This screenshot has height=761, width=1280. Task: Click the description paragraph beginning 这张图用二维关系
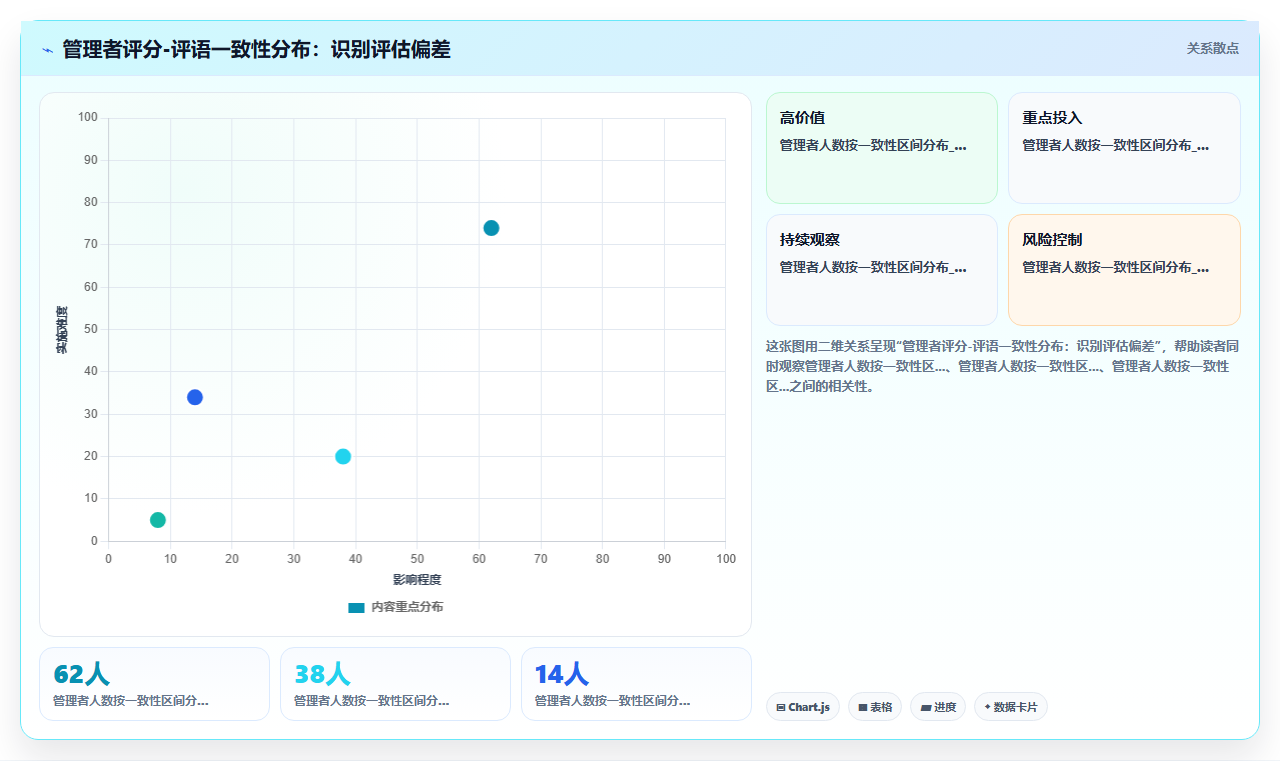(x=1003, y=366)
